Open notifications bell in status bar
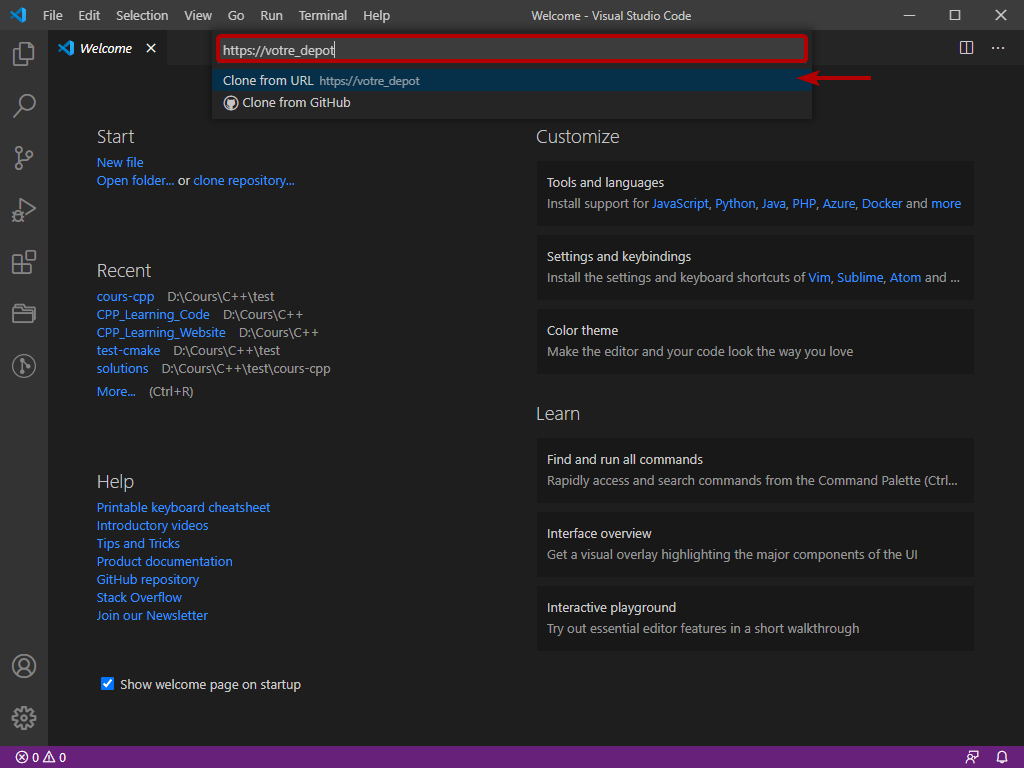The width and height of the screenshot is (1024, 768). coord(1002,758)
